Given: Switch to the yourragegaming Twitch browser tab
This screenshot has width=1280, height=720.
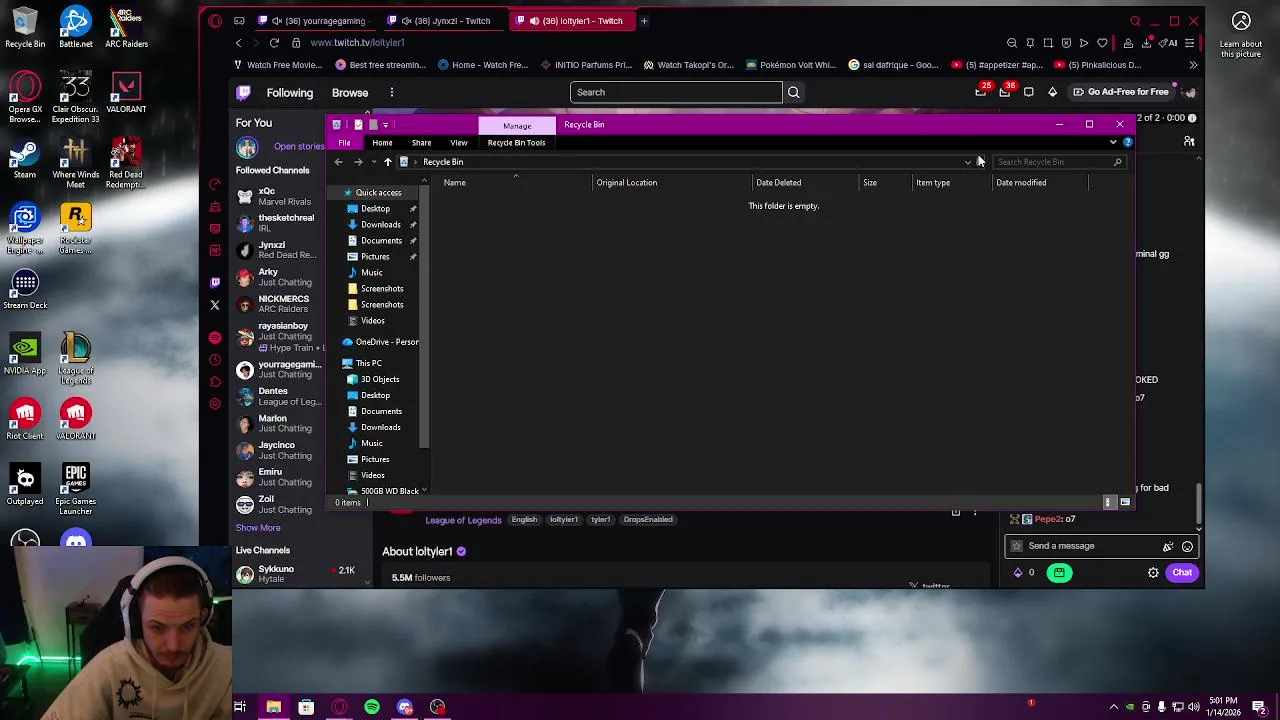Looking at the screenshot, I should [313, 20].
